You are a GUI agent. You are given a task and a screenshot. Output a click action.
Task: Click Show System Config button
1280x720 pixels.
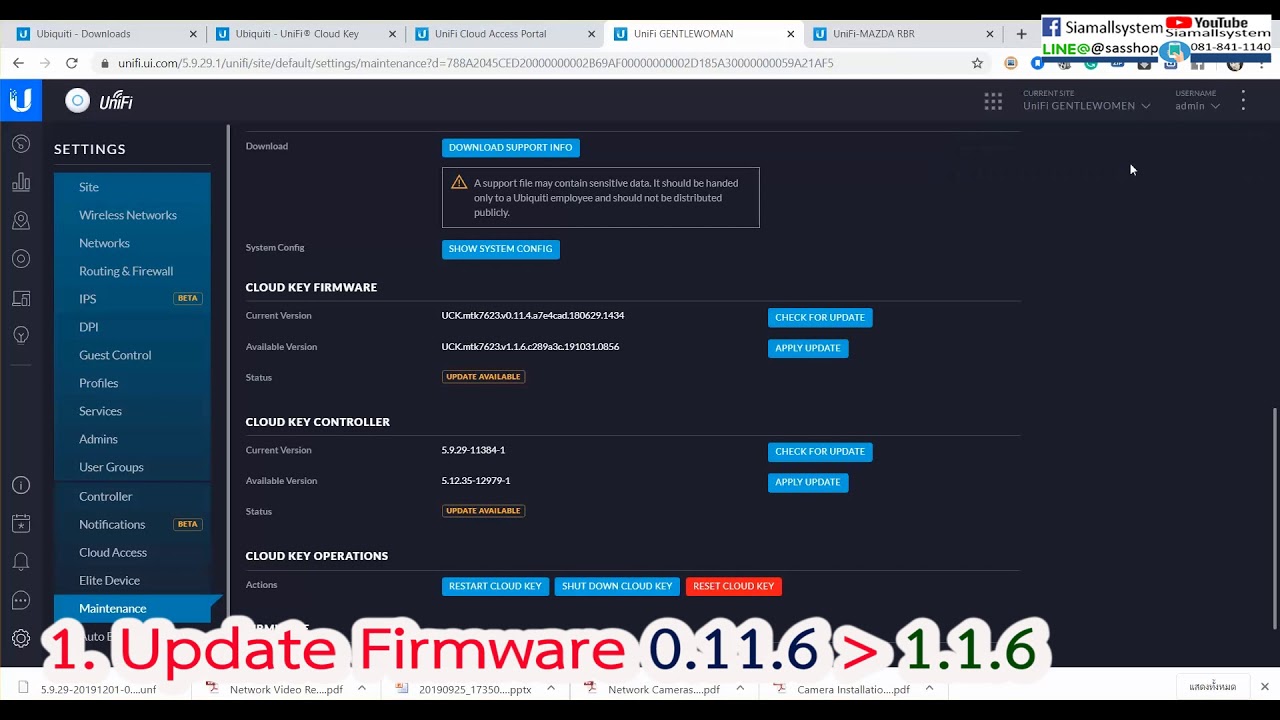coord(500,249)
